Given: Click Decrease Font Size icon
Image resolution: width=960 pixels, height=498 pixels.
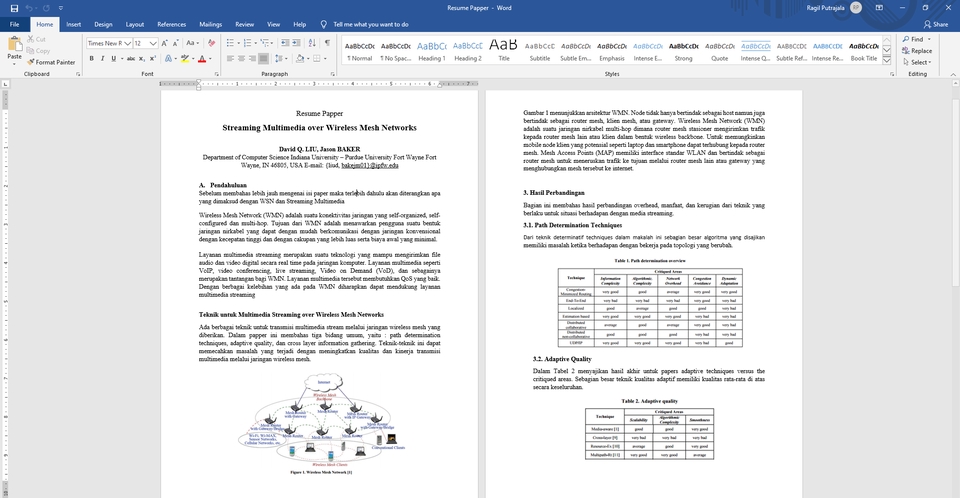Looking at the screenshot, I should tap(176, 43).
